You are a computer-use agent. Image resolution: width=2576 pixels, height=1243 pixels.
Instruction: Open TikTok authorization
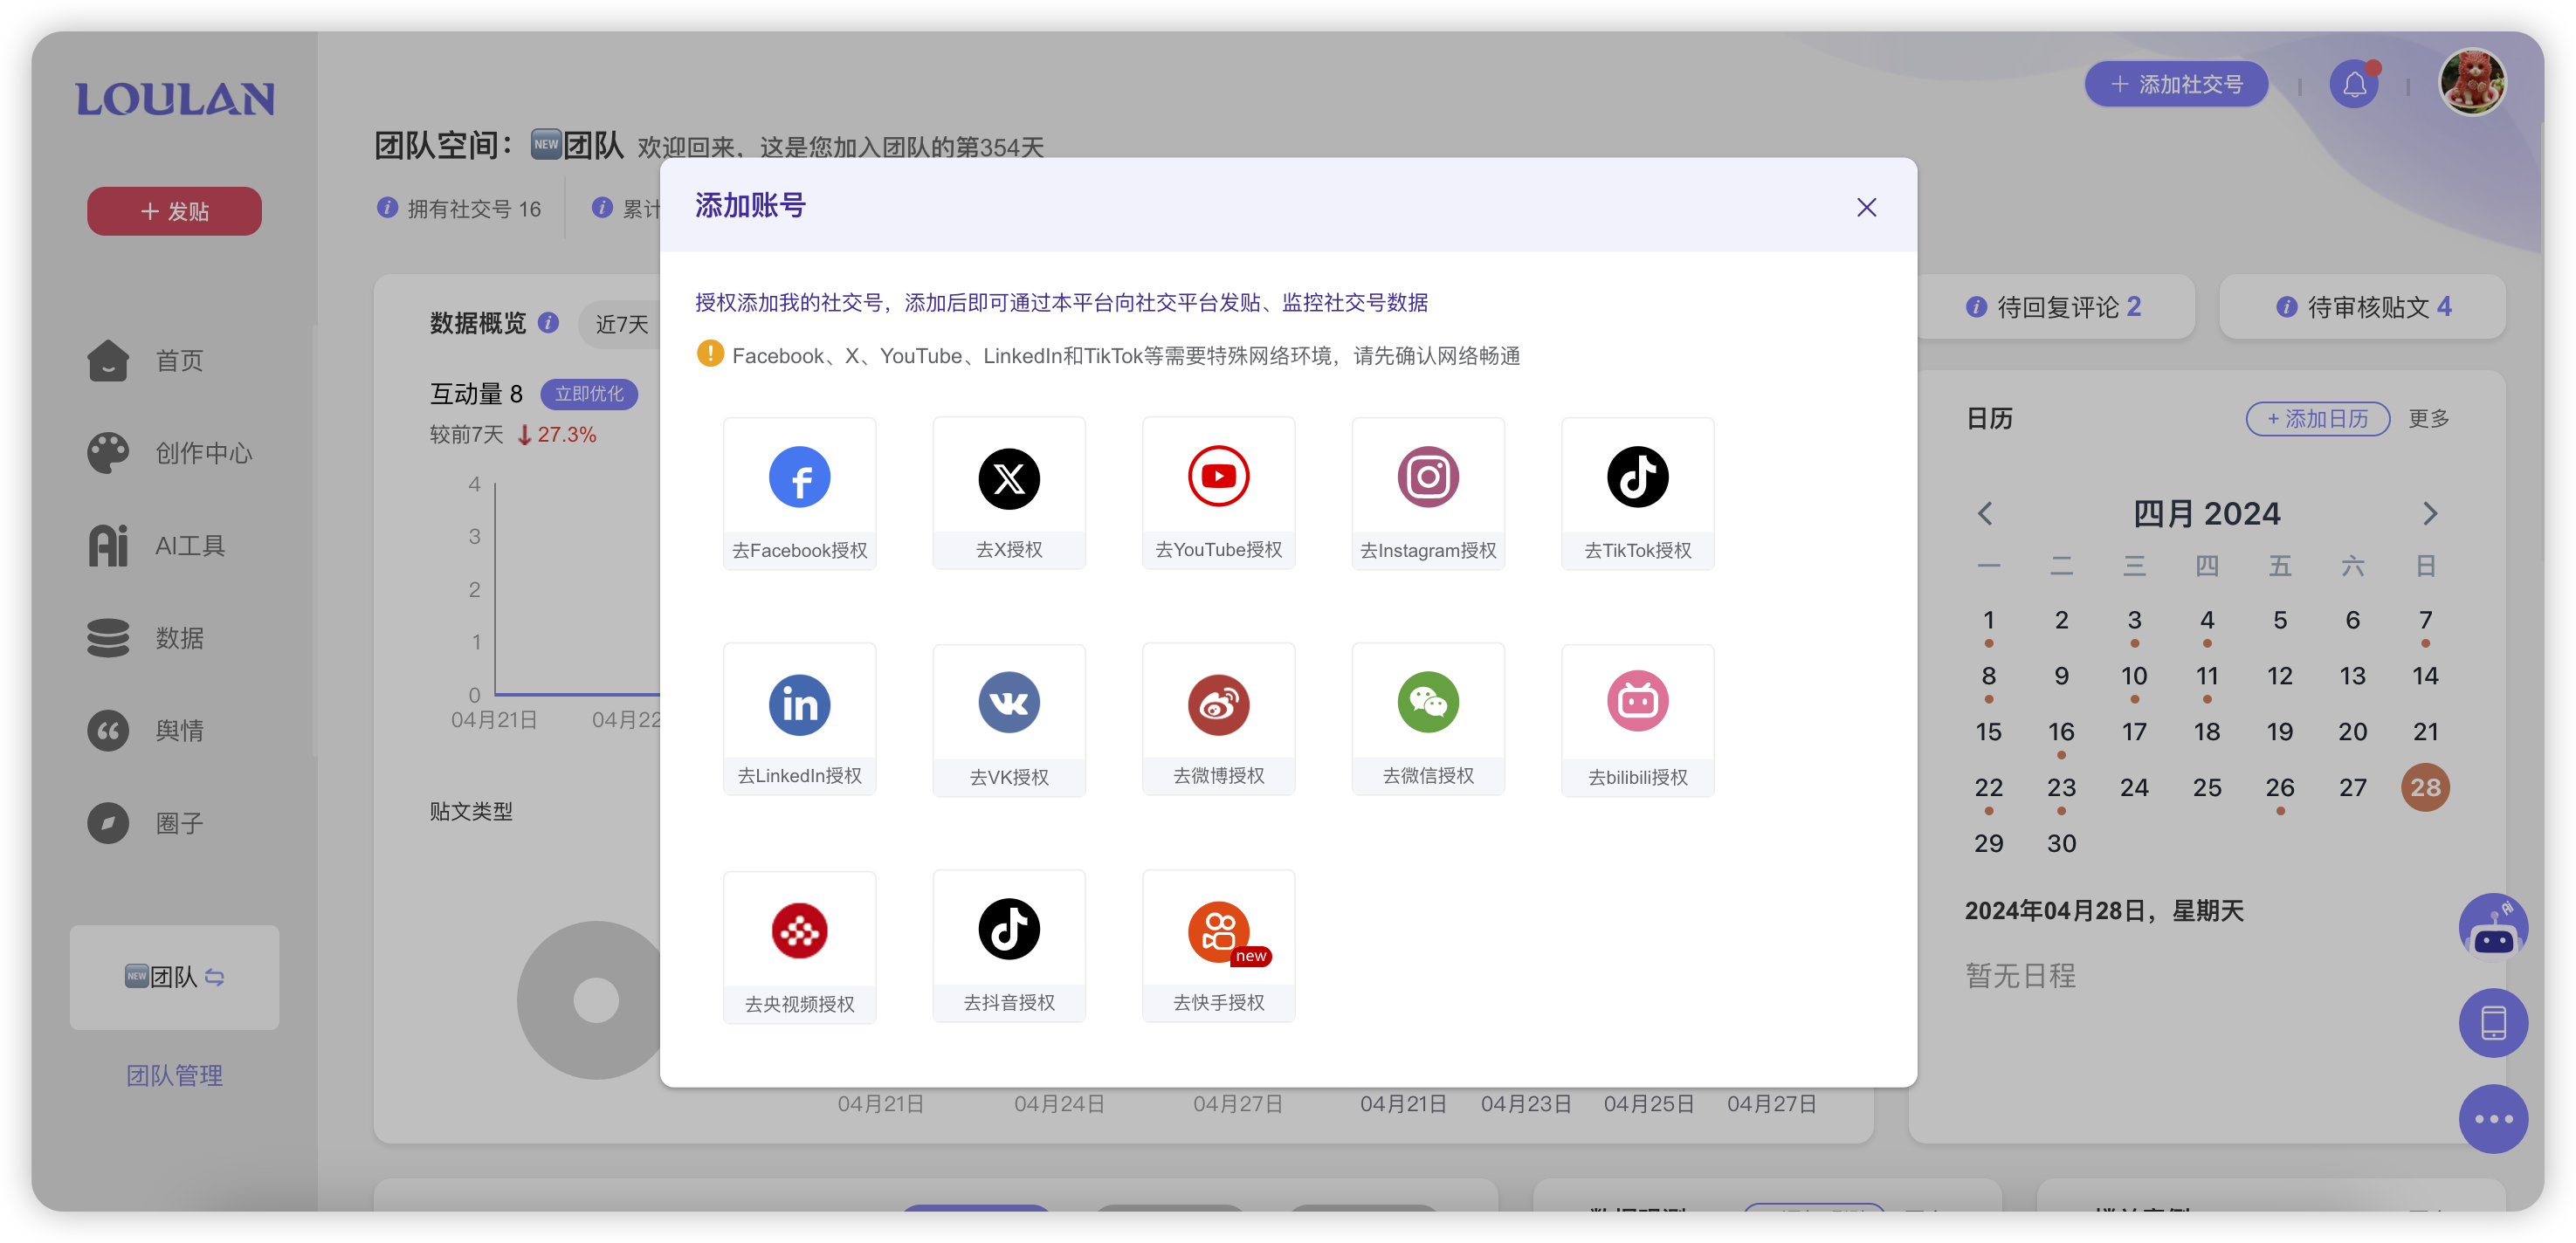pyautogui.click(x=1637, y=494)
